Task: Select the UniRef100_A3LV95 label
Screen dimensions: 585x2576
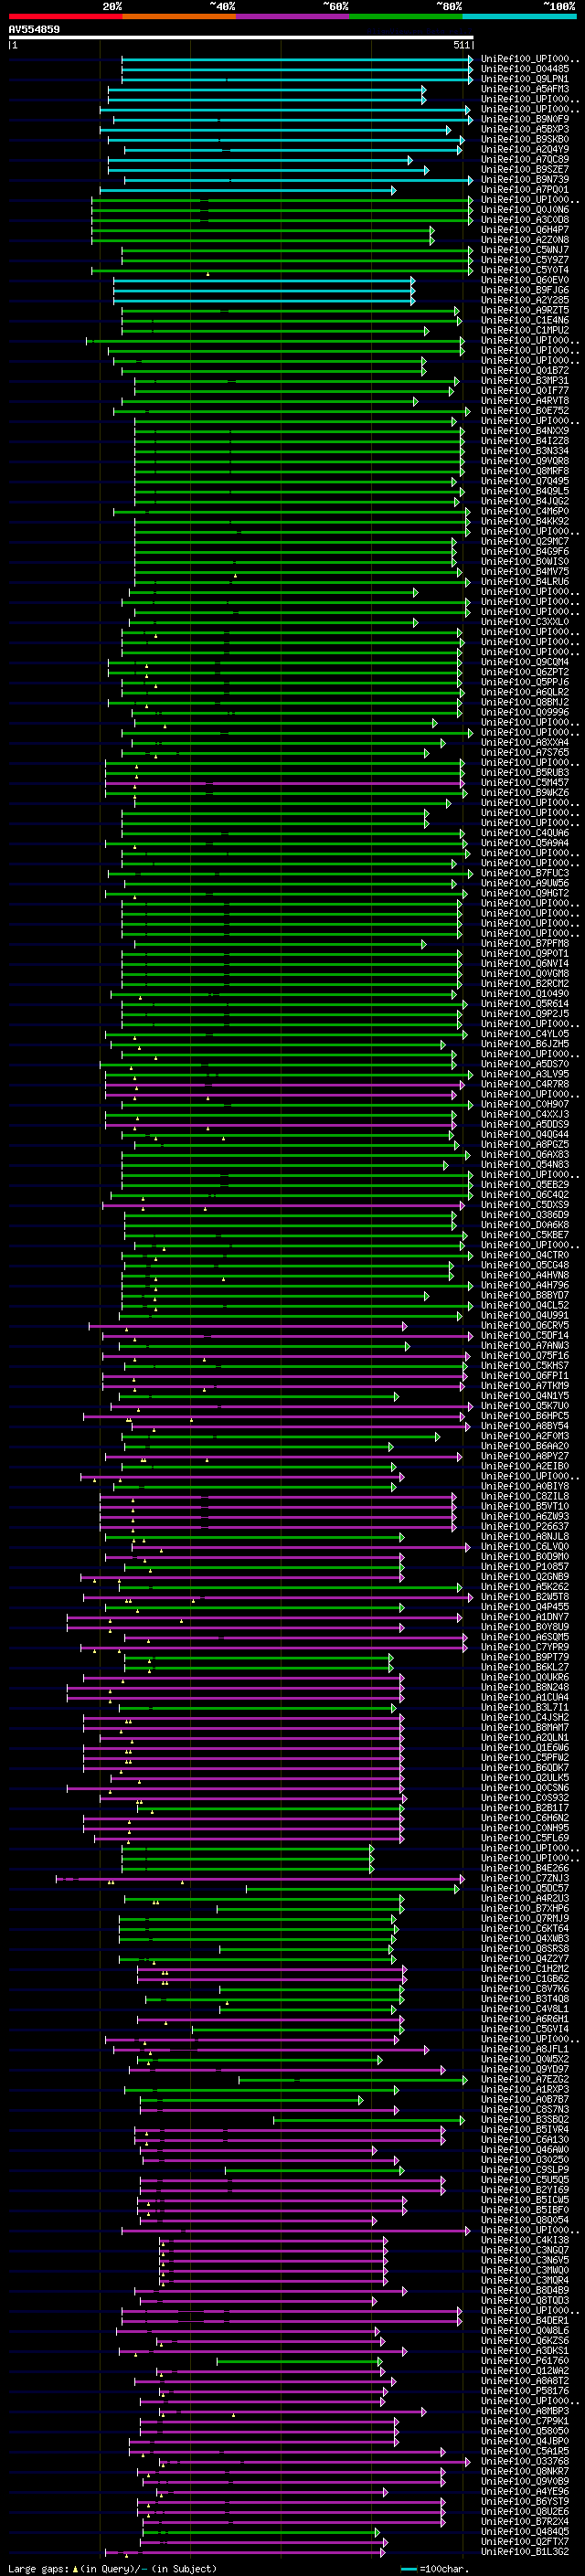Action: (524, 1074)
